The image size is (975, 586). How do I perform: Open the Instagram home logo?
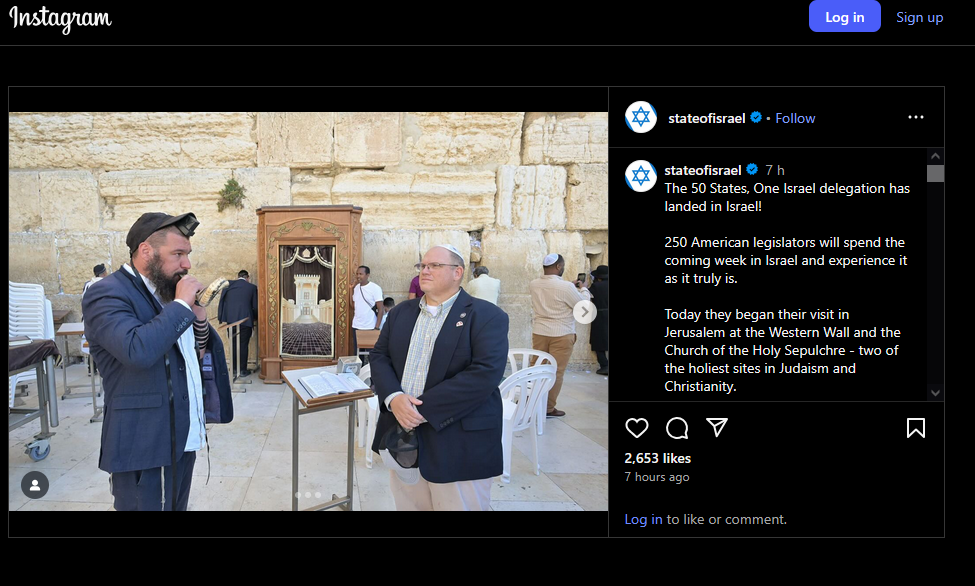60,19
